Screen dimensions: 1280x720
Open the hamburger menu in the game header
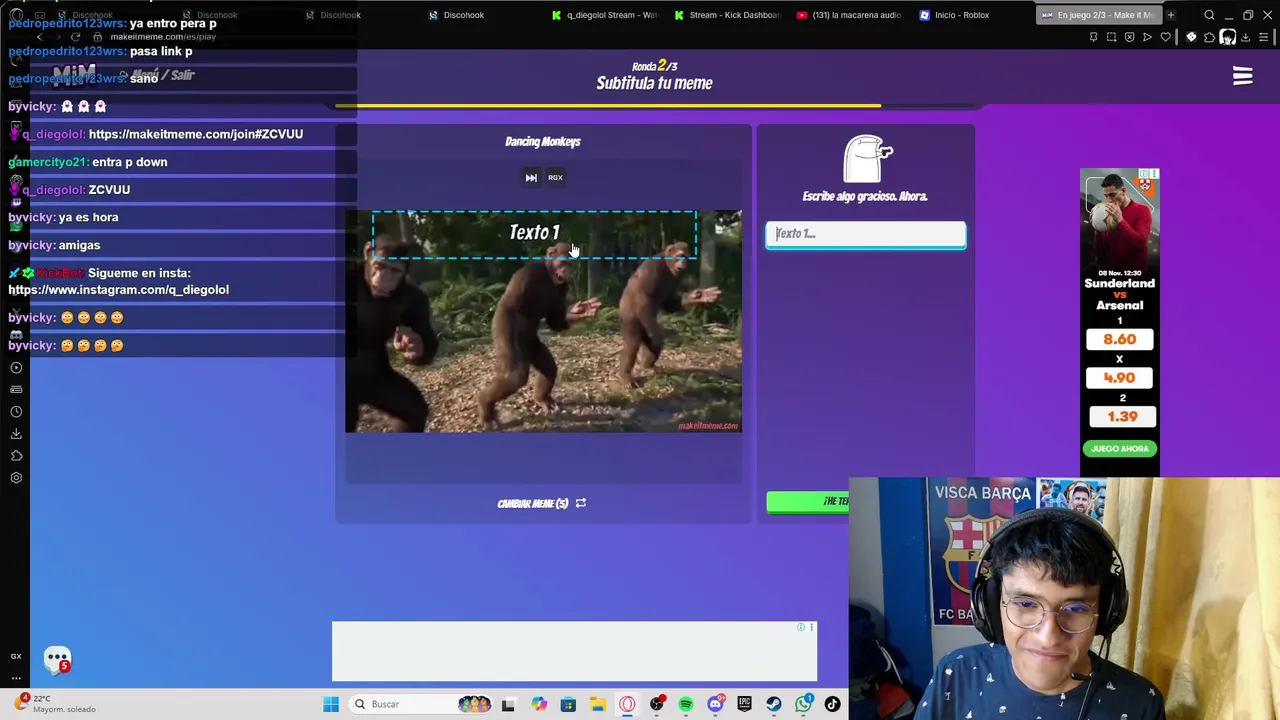pos(1243,77)
